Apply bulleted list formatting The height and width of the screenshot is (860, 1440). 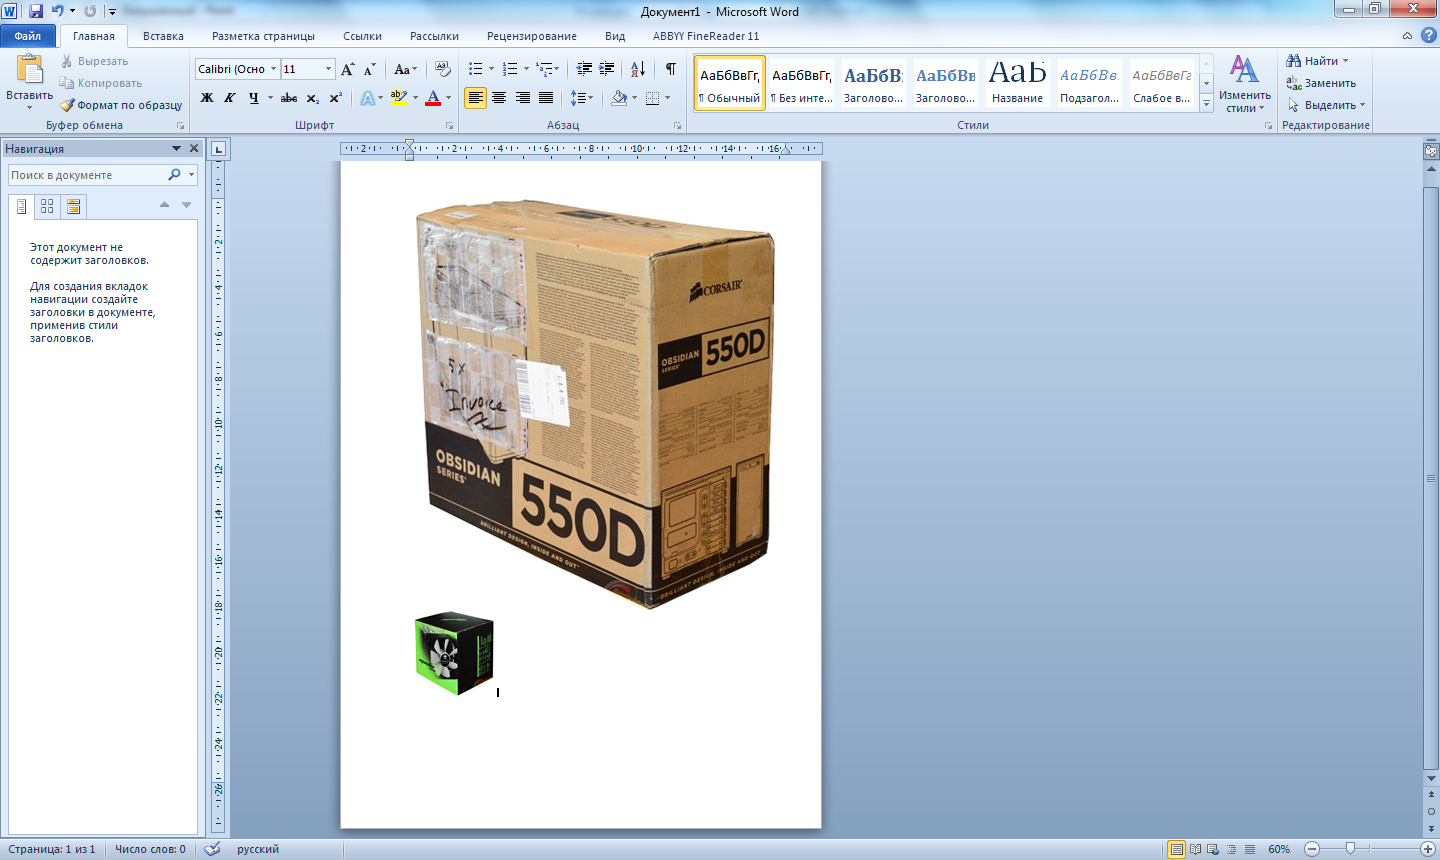coord(476,69)
